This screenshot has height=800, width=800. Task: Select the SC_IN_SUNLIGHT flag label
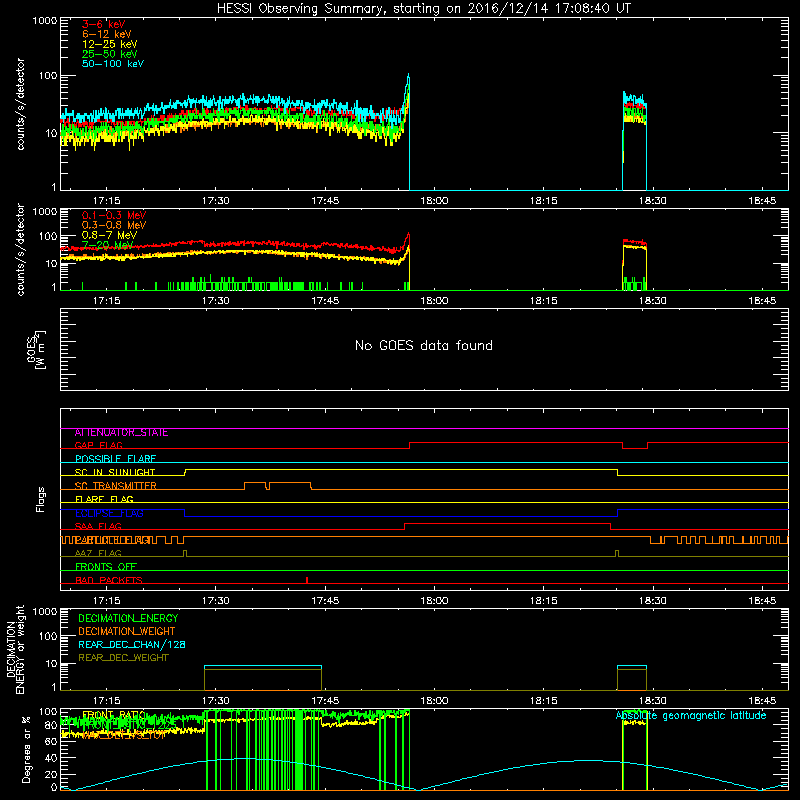[x=115, y=472]
